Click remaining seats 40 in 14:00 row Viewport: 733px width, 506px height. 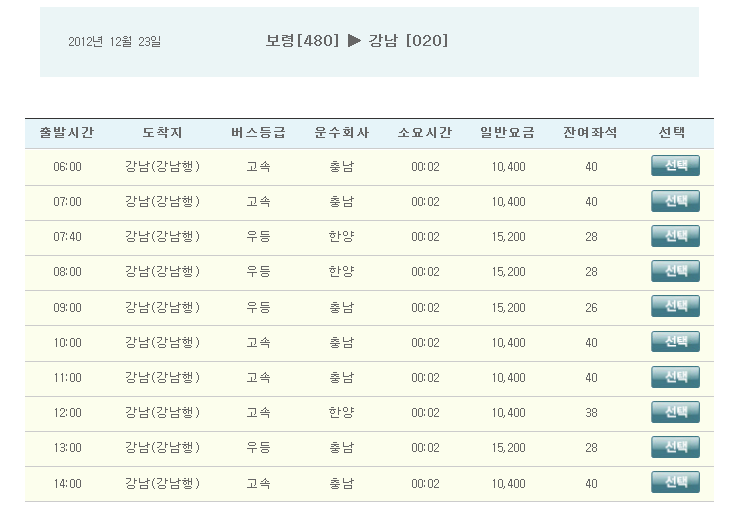coord(591,484)
